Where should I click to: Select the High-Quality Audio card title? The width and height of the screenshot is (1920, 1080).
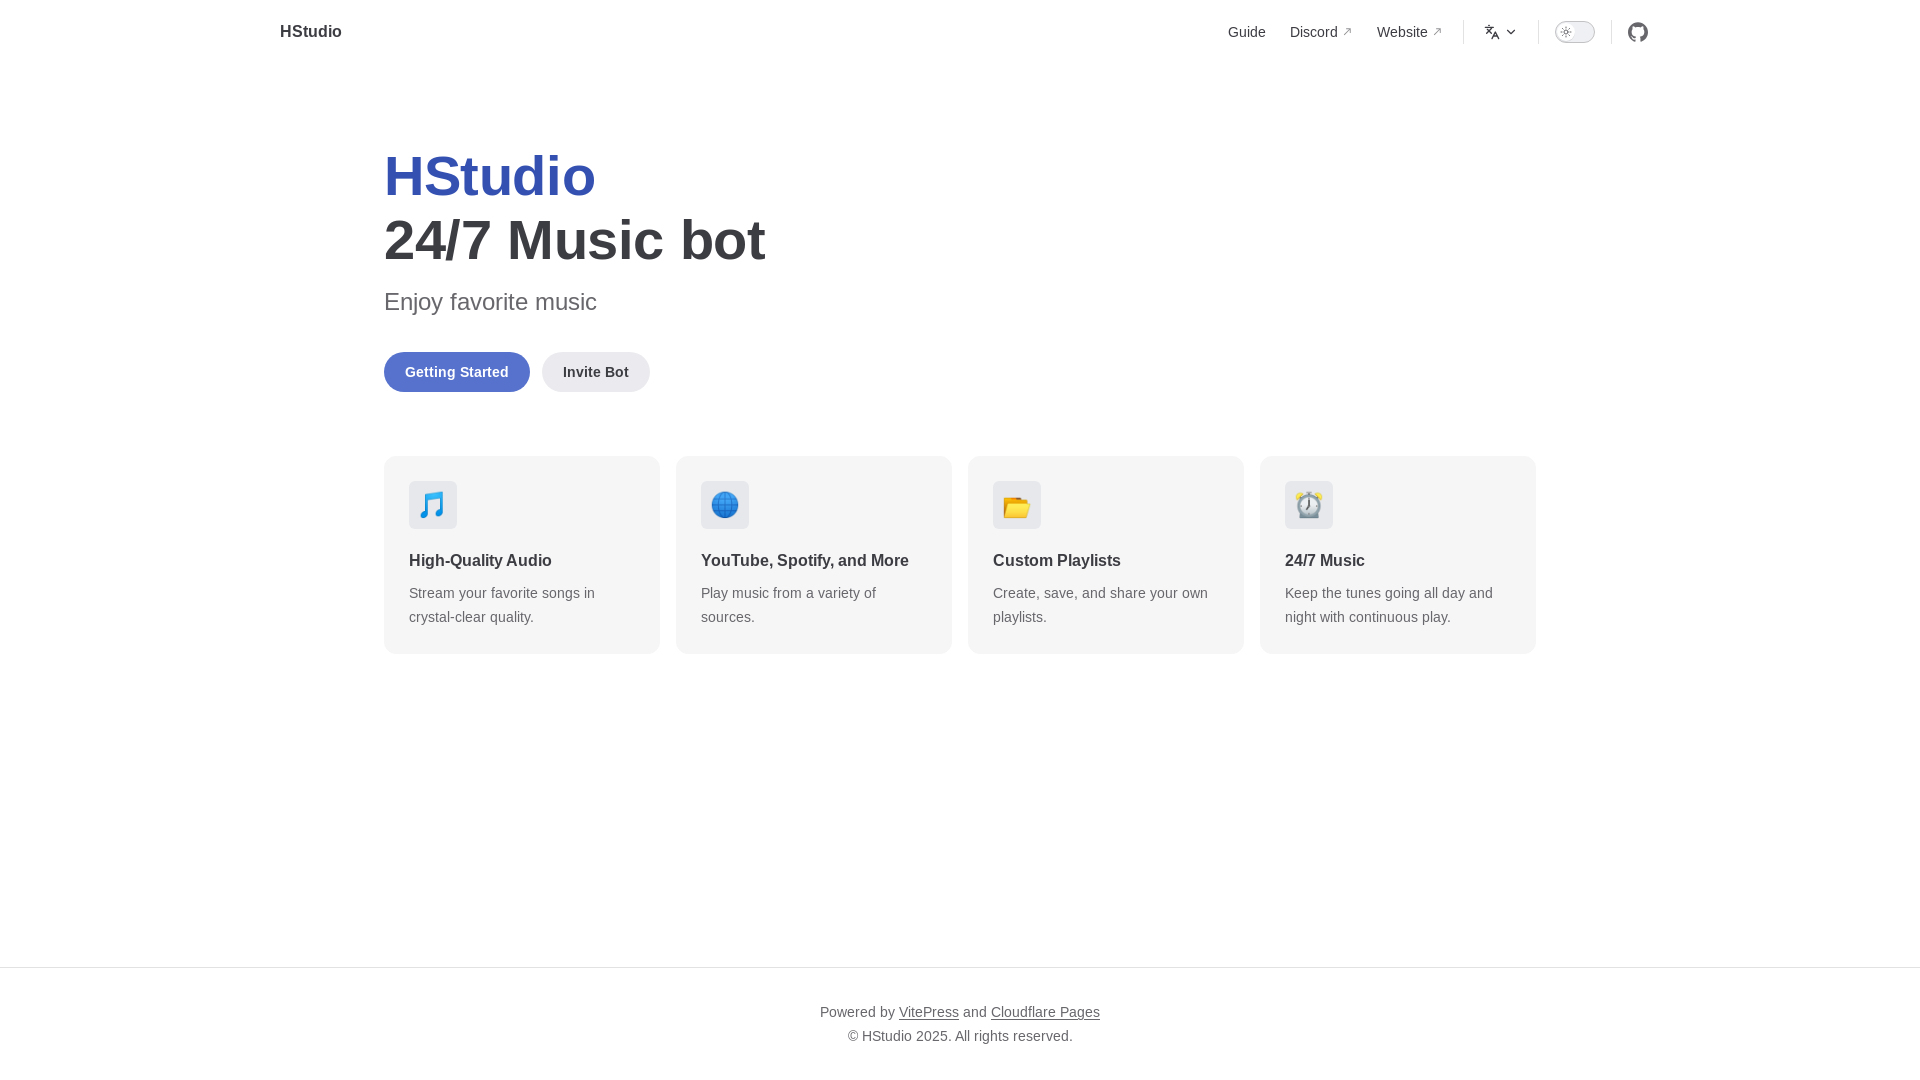click(x=480, y=561)
